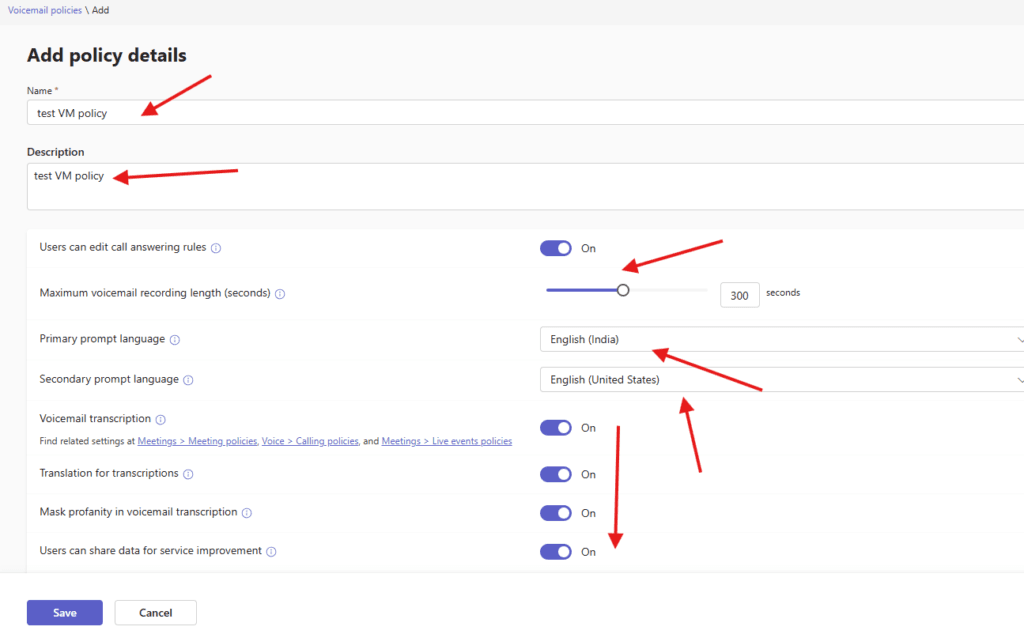Open Meetings > Meeting policies link
Viewport: 1024px width, 634px height.
[x=197, y=441]
